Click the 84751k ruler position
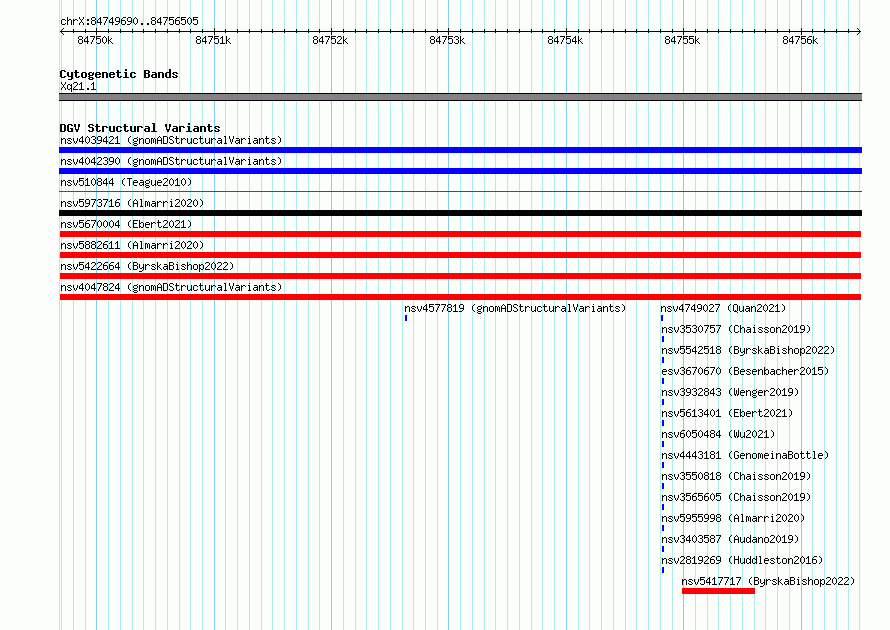Screen dimensions: 890x630 213,40
